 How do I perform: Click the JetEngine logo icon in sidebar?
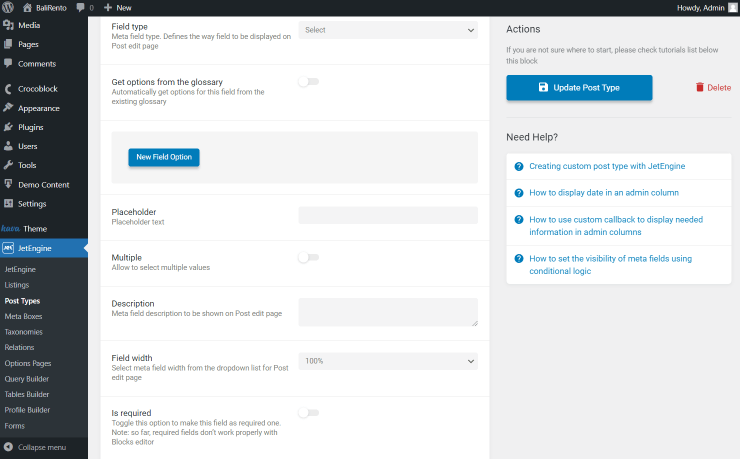pyautogui.click(x=8, y=248)
